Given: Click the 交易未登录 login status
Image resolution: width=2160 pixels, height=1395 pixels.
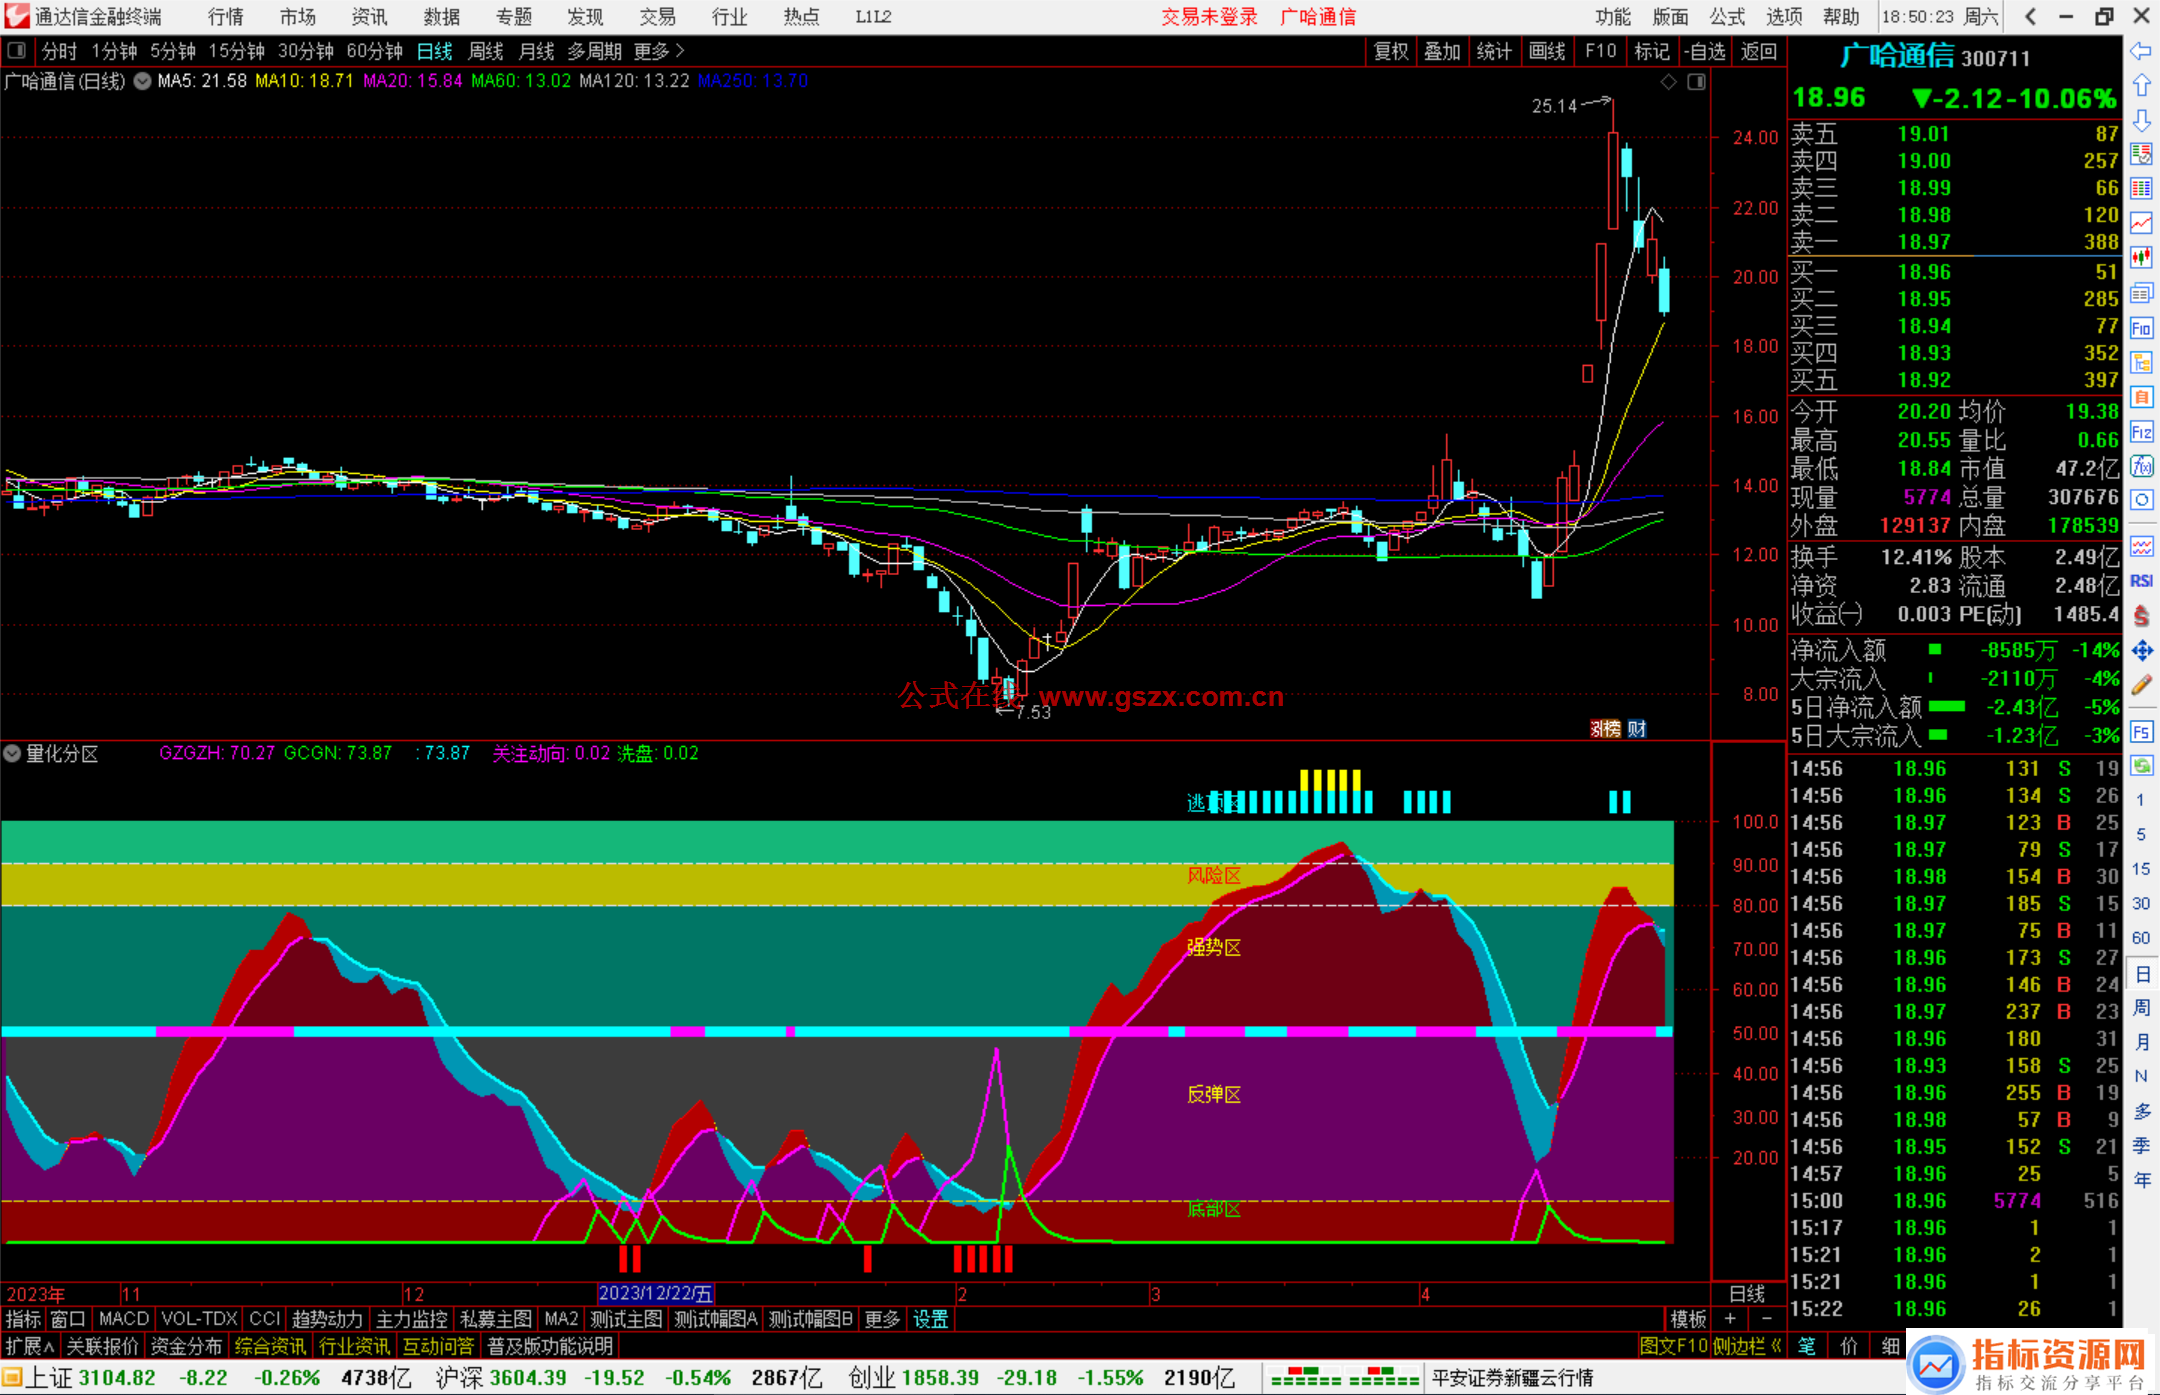Looking at the screenshot, I should click(1209, 16).
